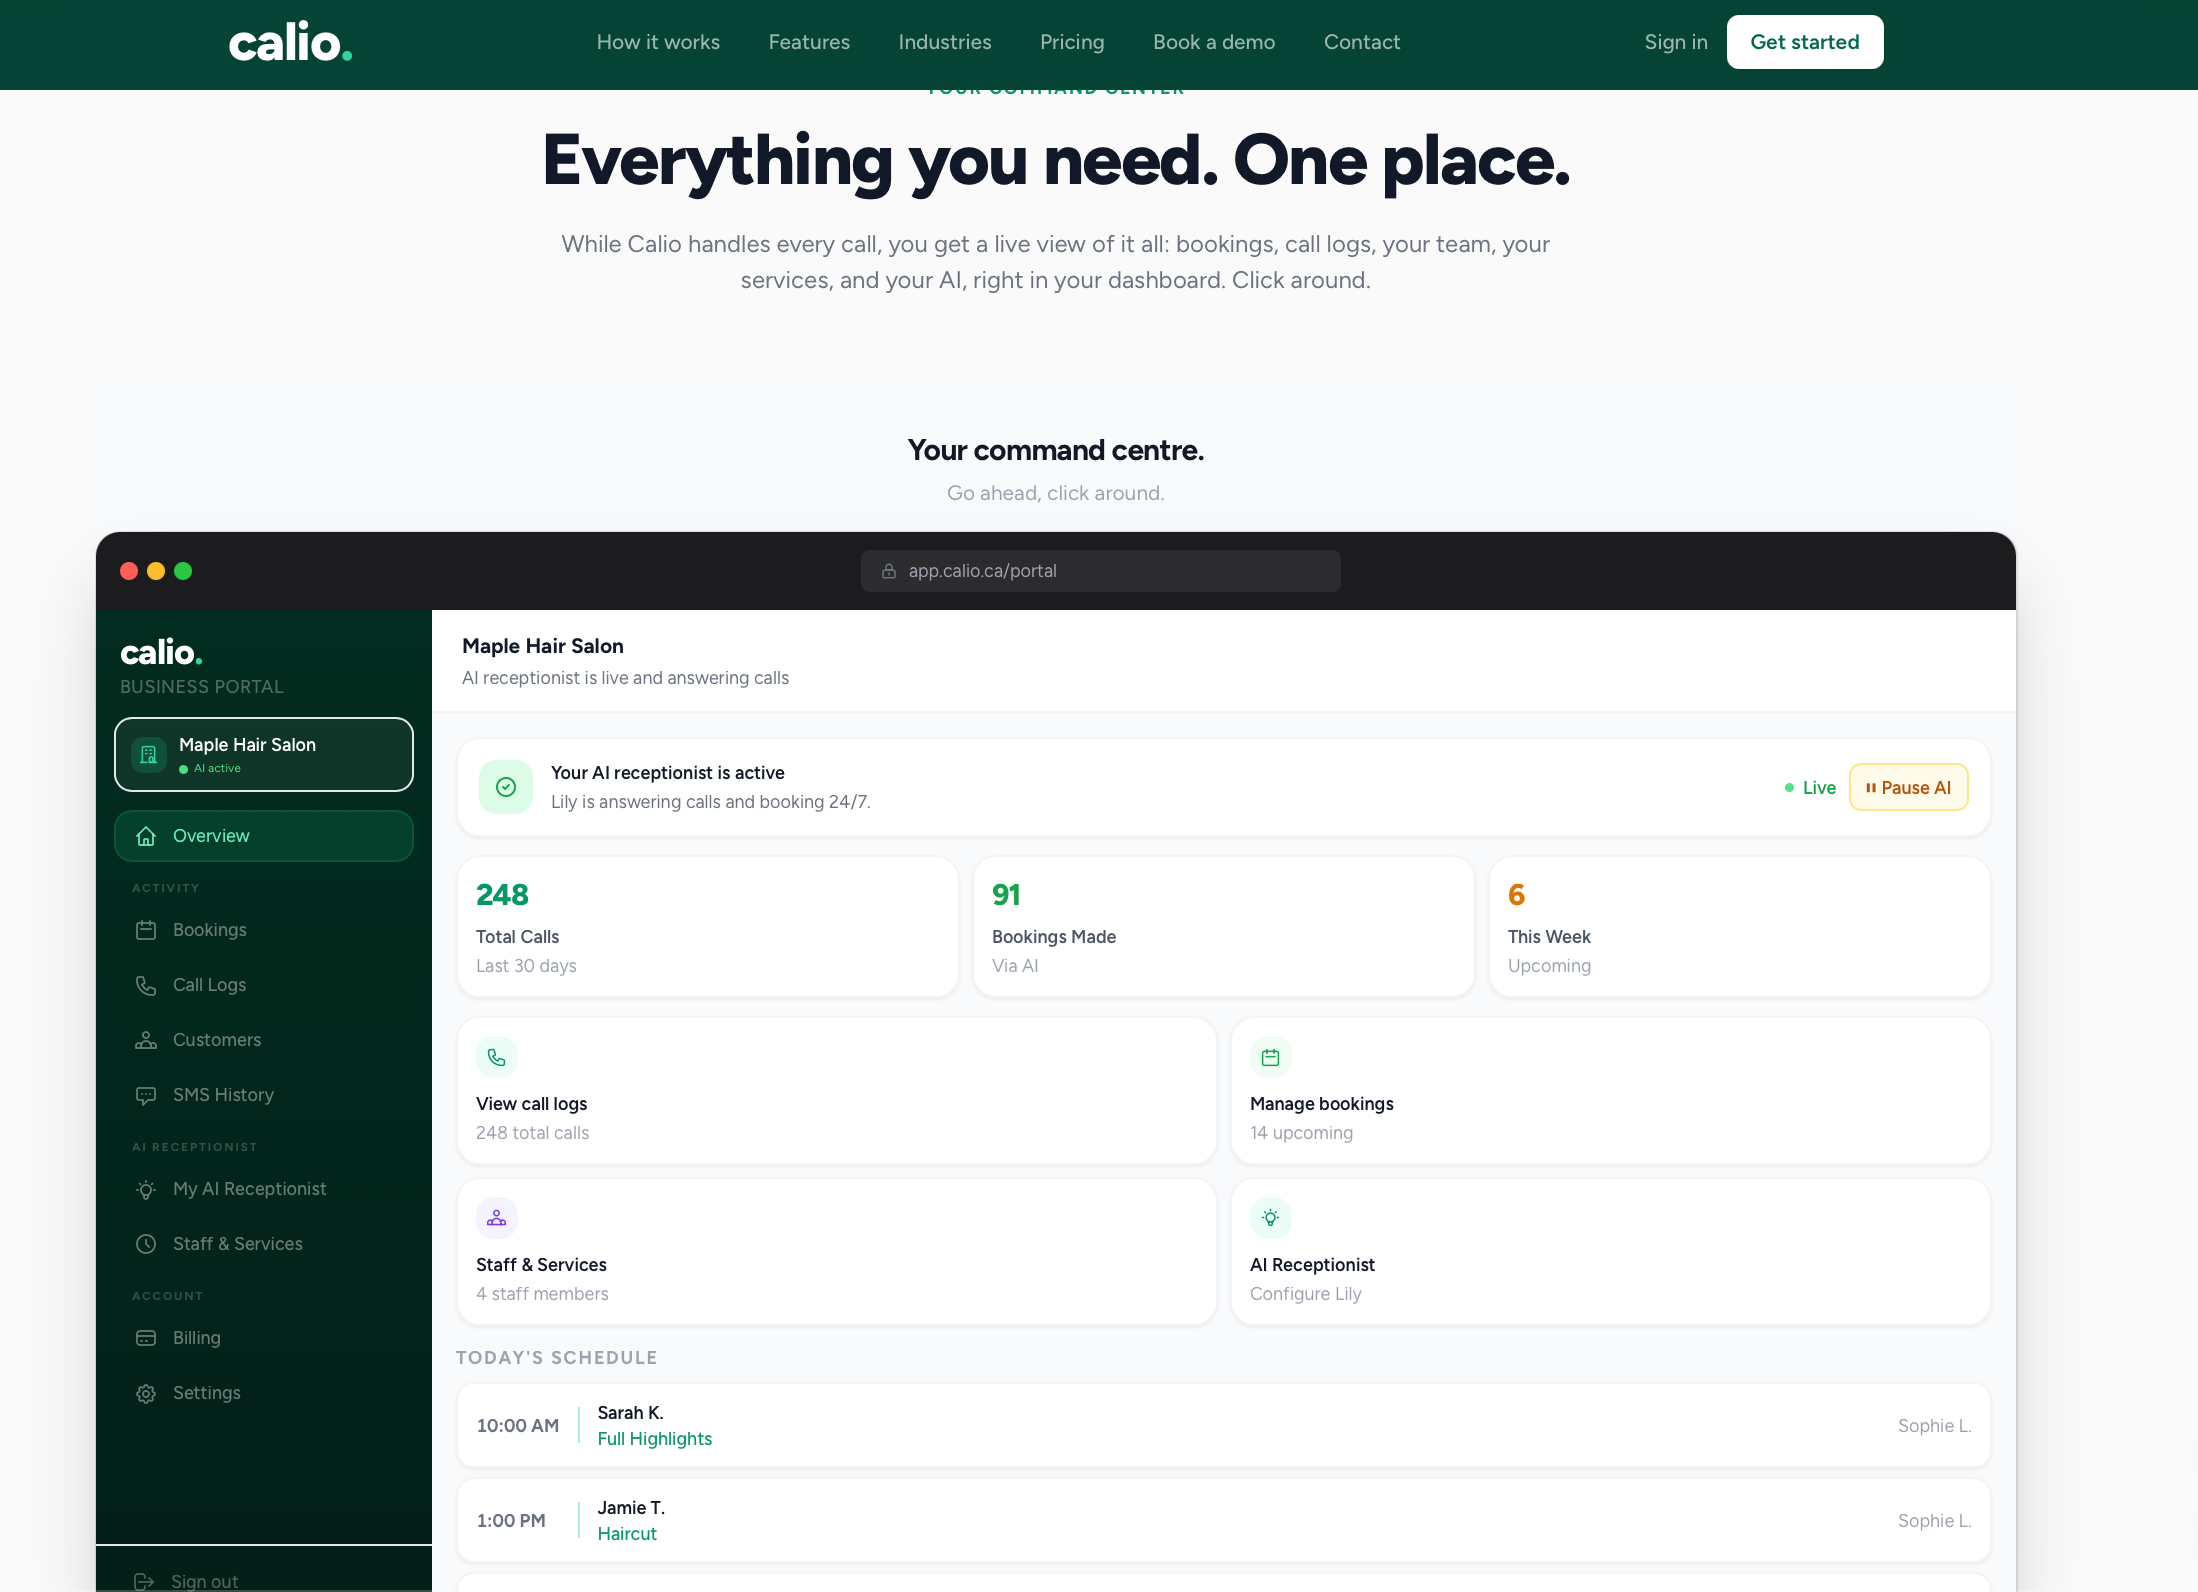
Task: Open Contact page
Action: [1362, 42]
